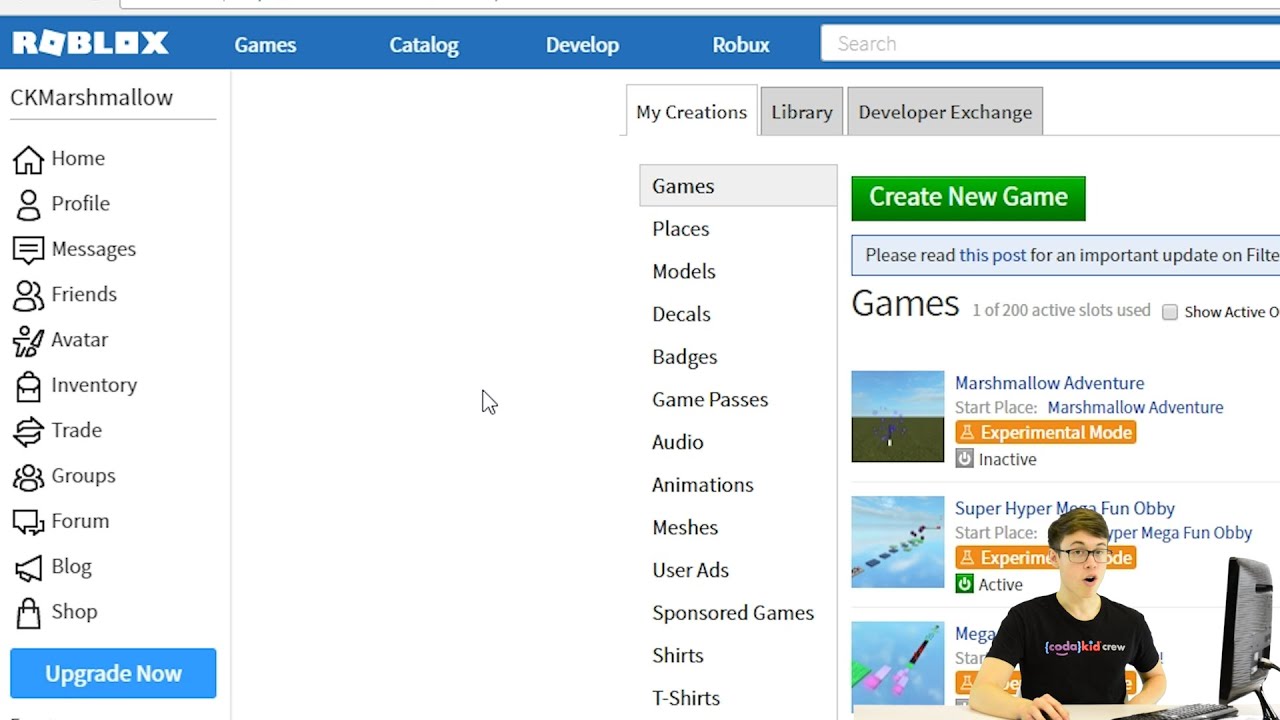Click the Create New Game button
The width and height of the screenshot is (1280, 720).
coord(968,197)
